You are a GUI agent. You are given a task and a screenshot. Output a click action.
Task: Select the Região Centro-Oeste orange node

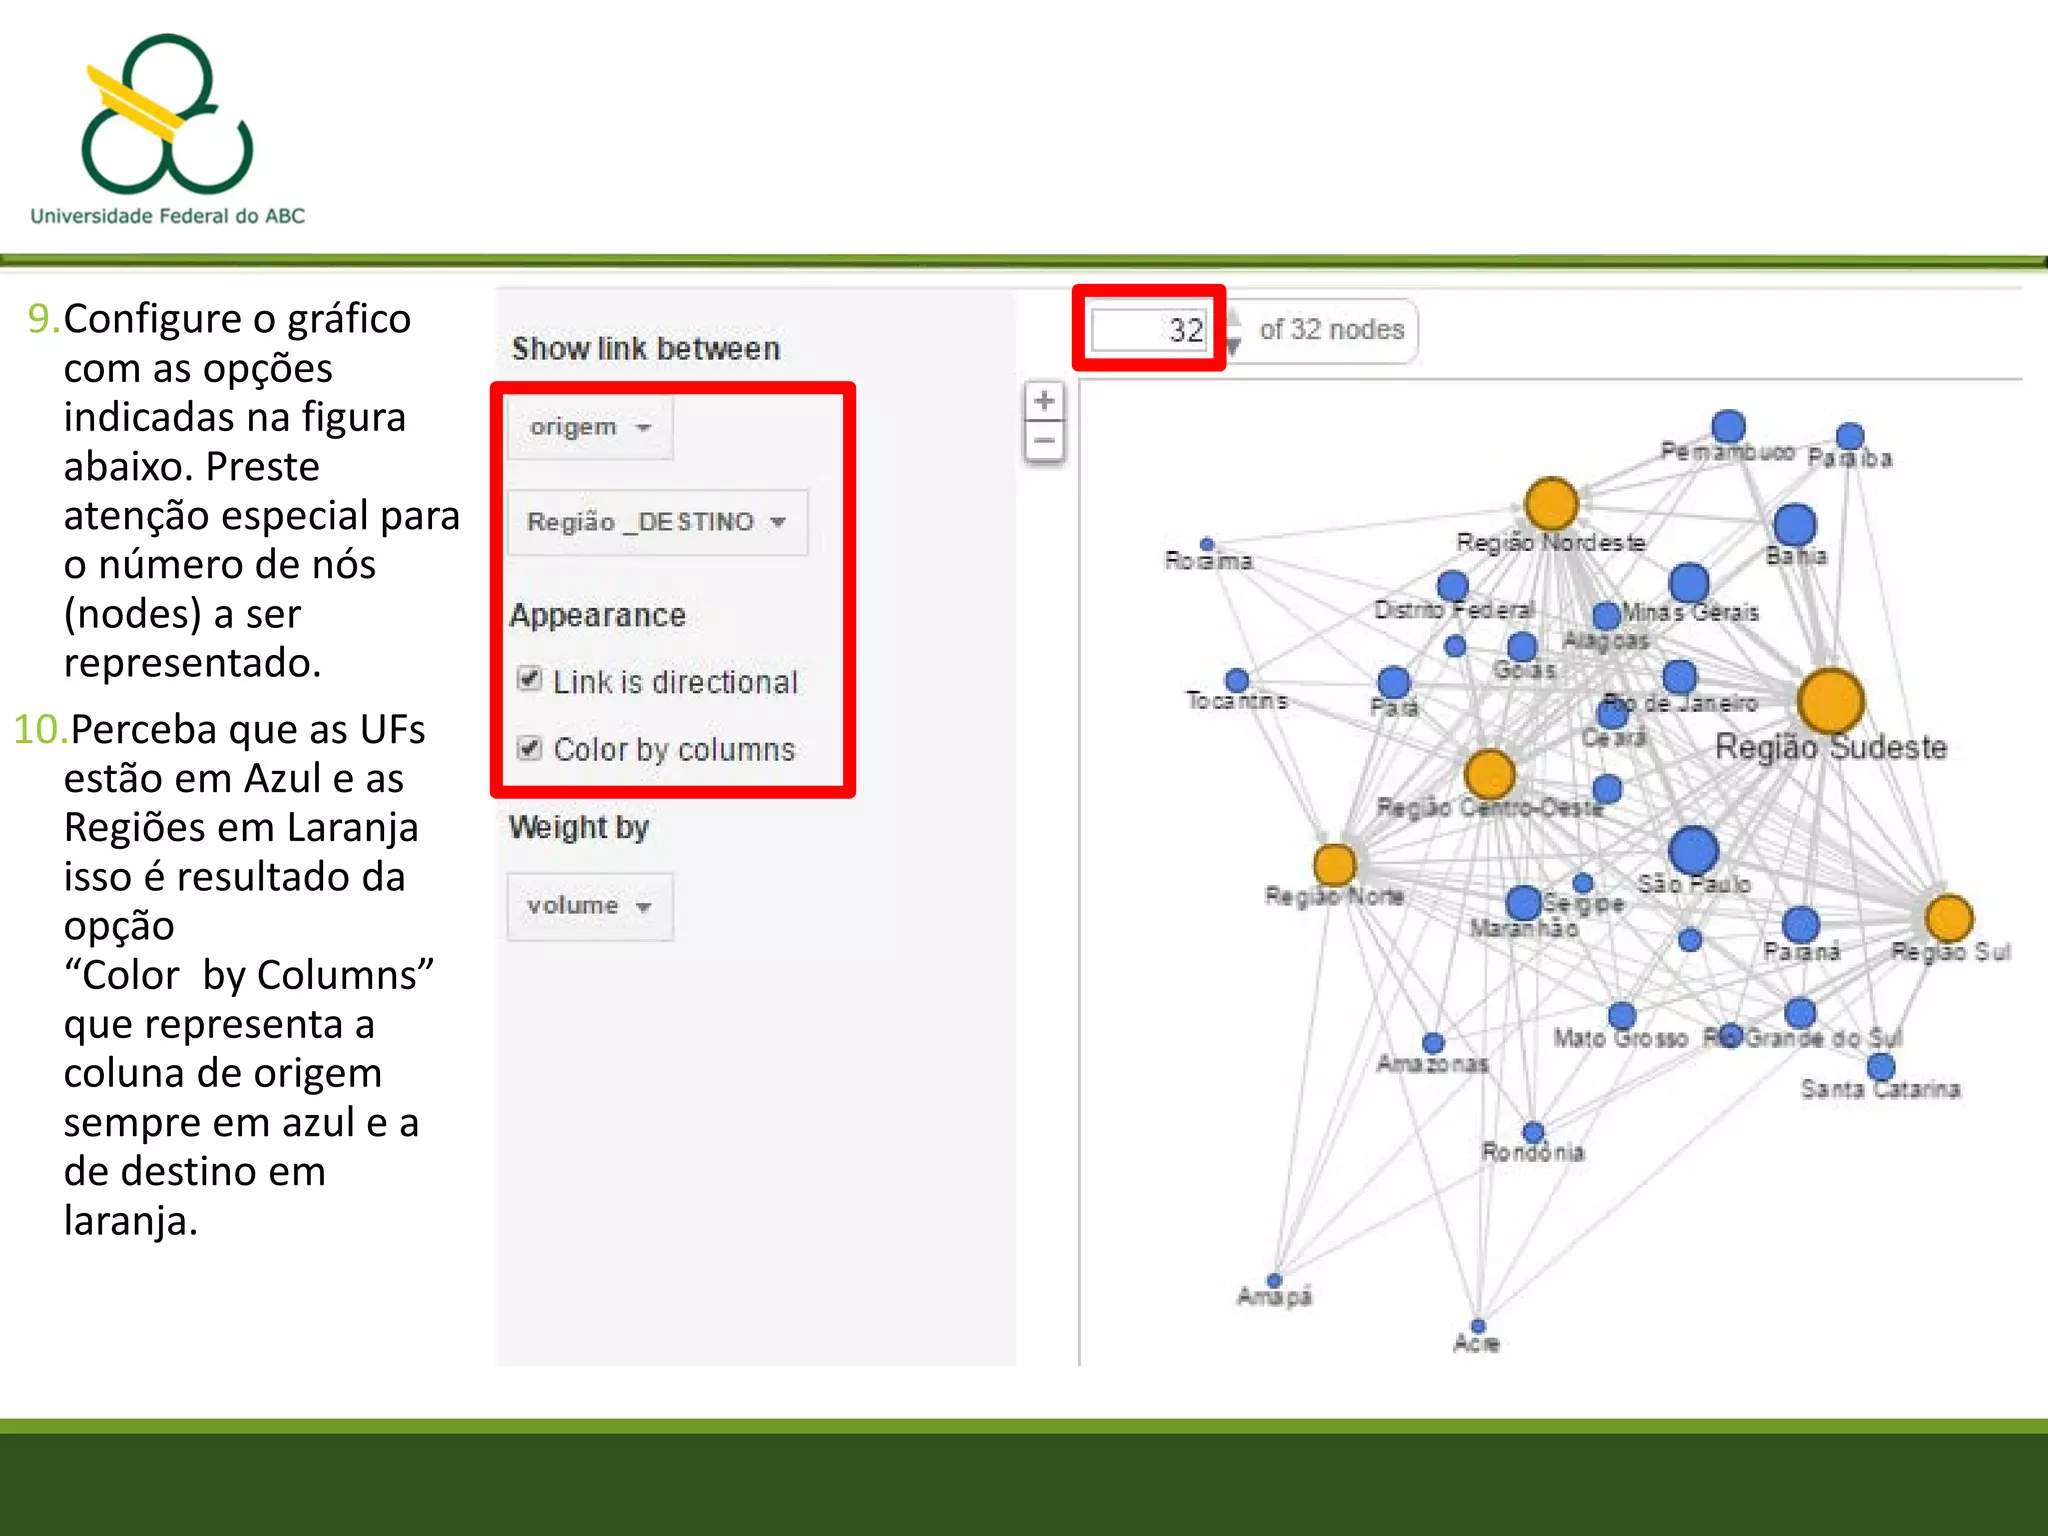coord(1489,774)
